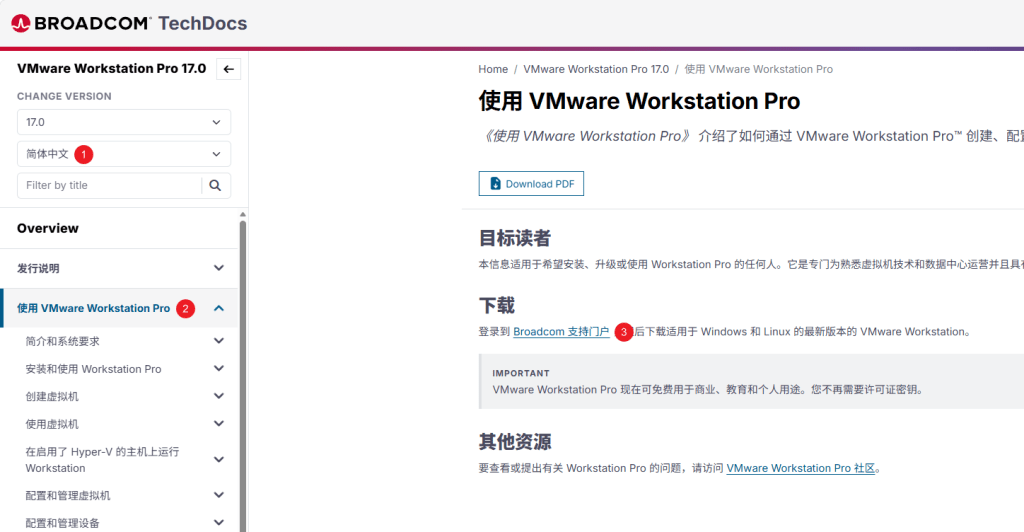The image size is (1024, 532).
Task: Open 简介和系统要求 in sidebar
Action: pyautogui.click(x=63, y=341)
